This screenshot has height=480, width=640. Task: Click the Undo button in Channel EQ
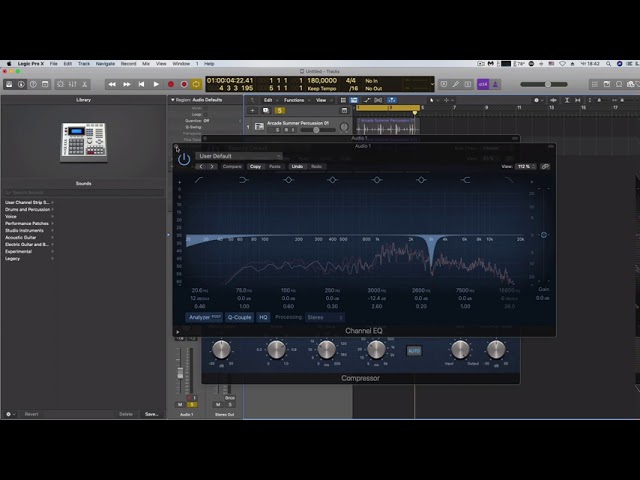pyautogui.click(x=297, y=167)
